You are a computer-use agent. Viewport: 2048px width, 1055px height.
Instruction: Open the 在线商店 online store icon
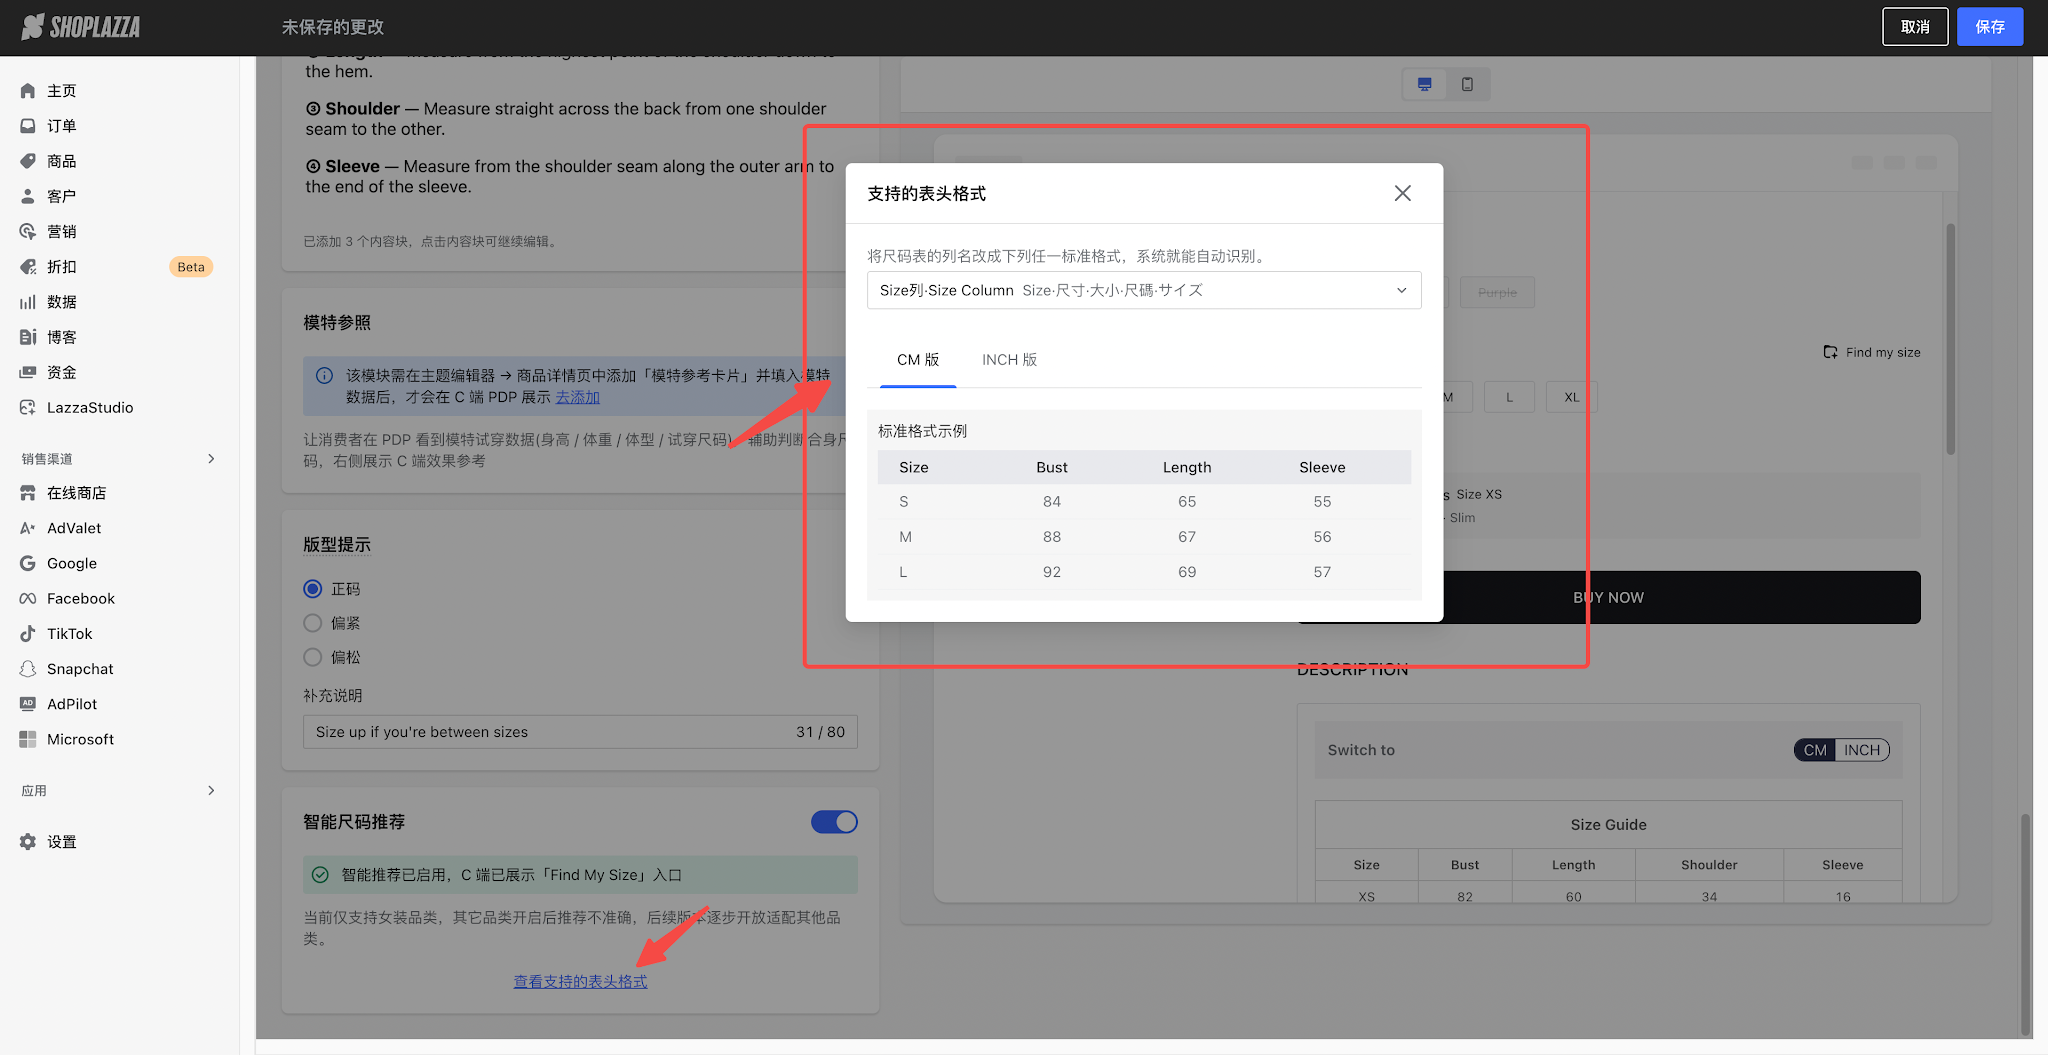point(28,493)
